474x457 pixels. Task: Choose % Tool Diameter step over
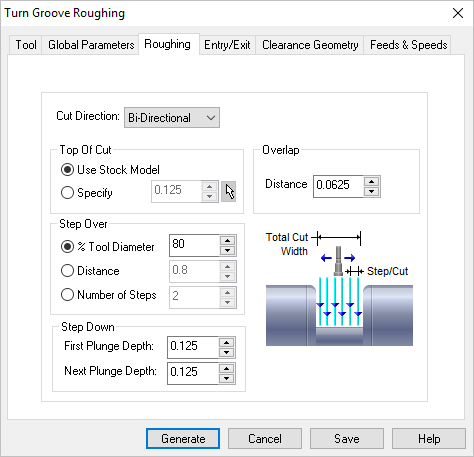tap(108, 247)
